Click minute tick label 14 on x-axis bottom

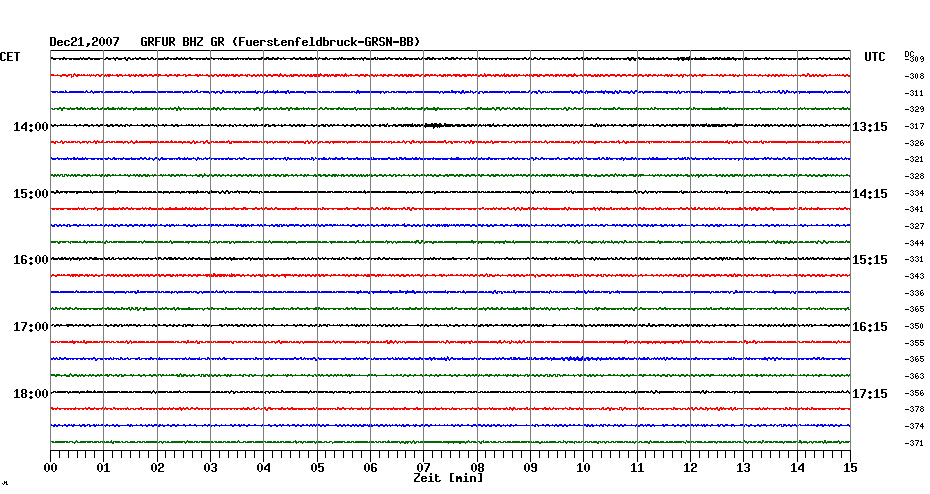(x=797, y=467)
